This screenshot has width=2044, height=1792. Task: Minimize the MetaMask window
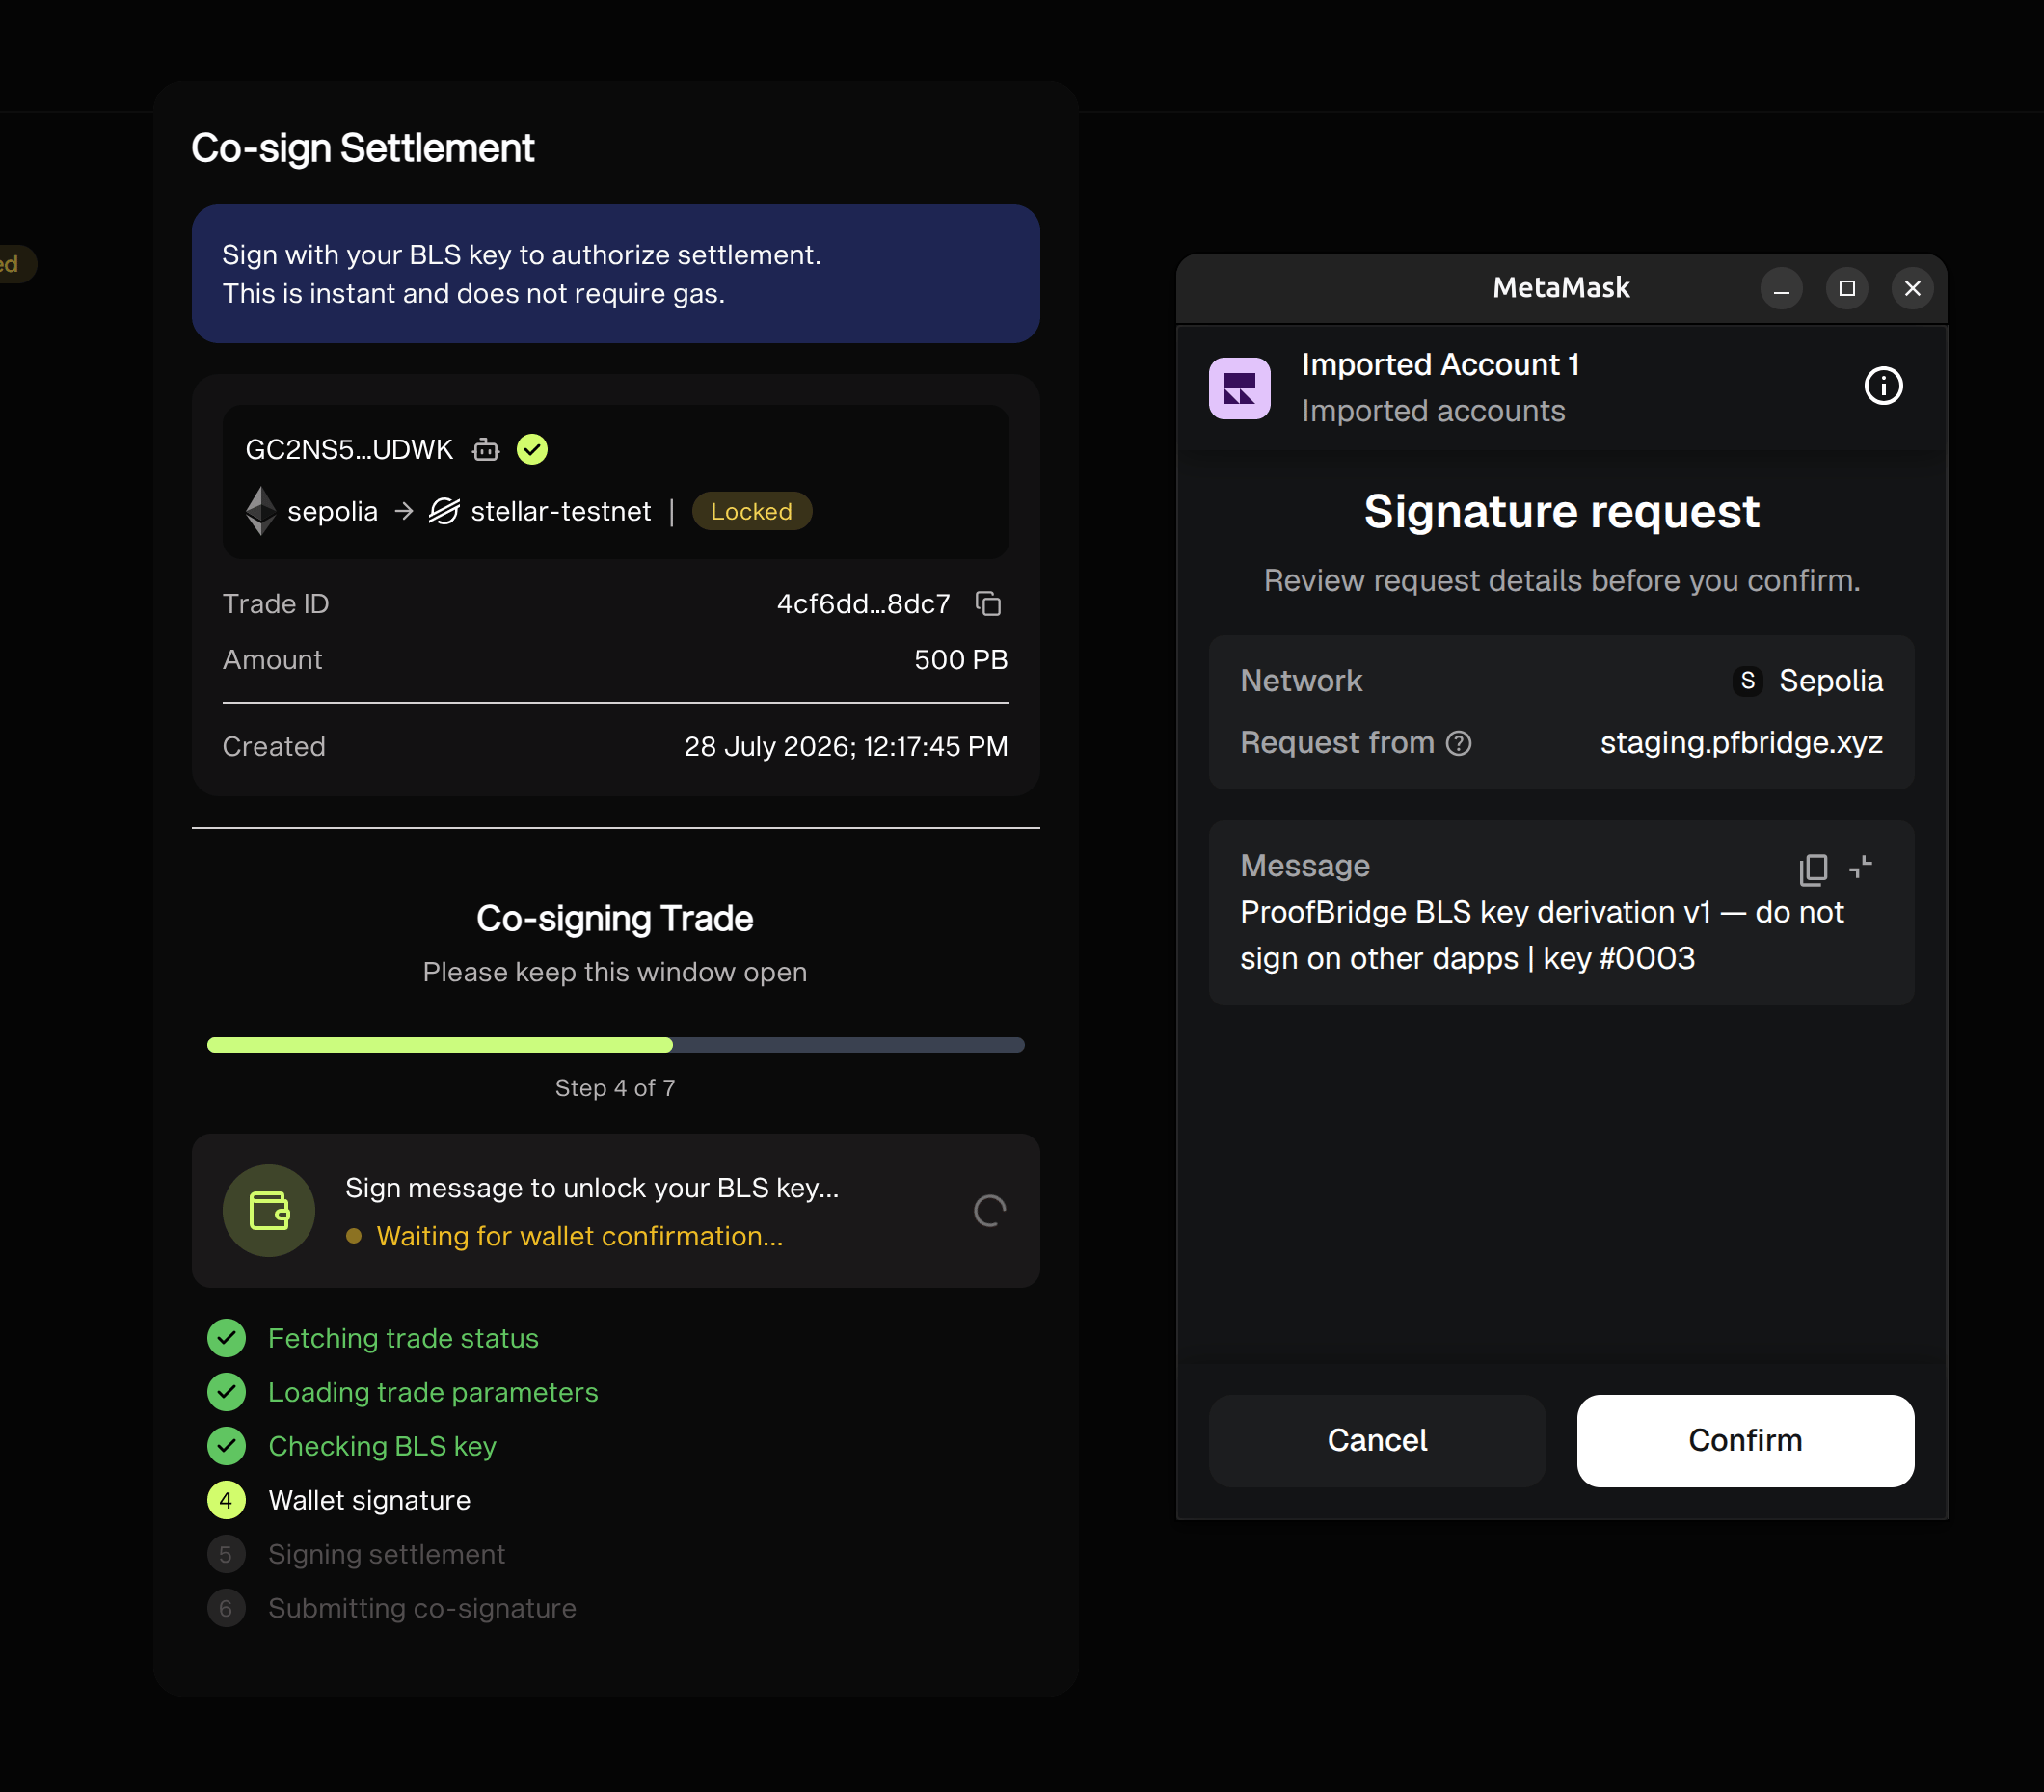(1781, 289)
